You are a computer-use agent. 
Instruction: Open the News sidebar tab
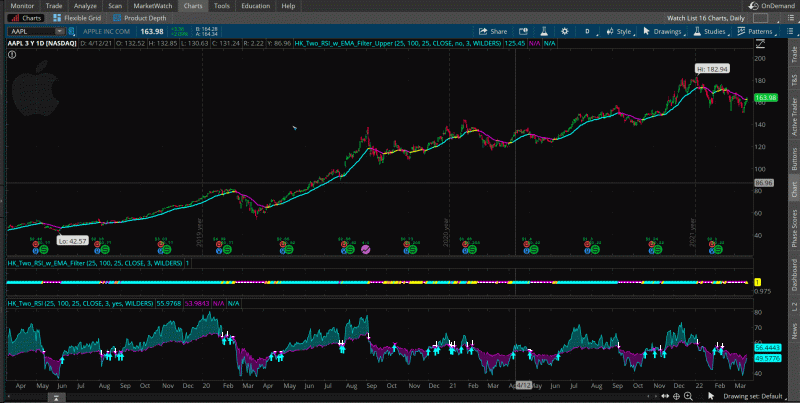tap(794, 331)
